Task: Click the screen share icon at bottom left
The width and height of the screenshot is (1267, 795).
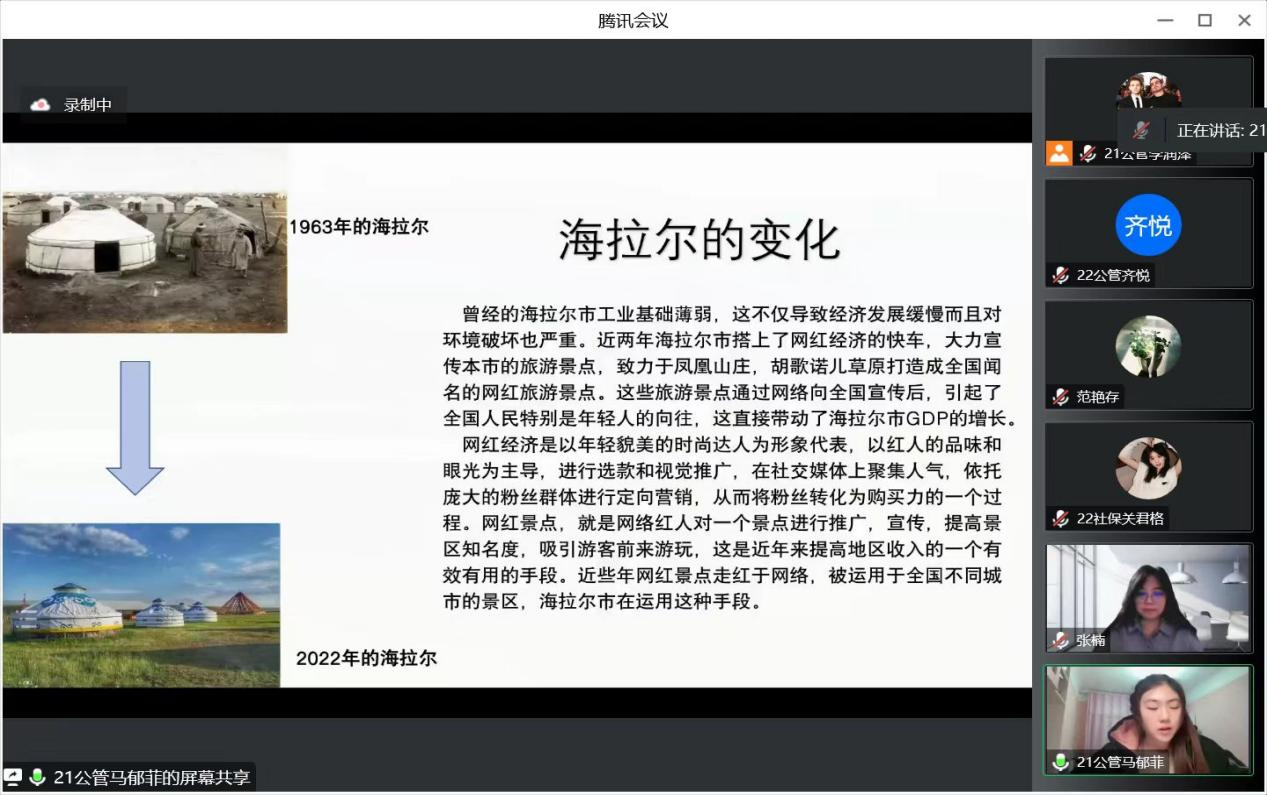Action: [13, 777]
